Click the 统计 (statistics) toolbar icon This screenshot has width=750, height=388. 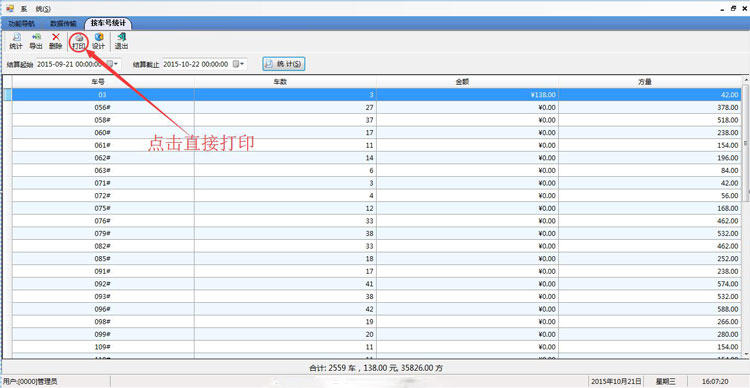click(16, 41)
